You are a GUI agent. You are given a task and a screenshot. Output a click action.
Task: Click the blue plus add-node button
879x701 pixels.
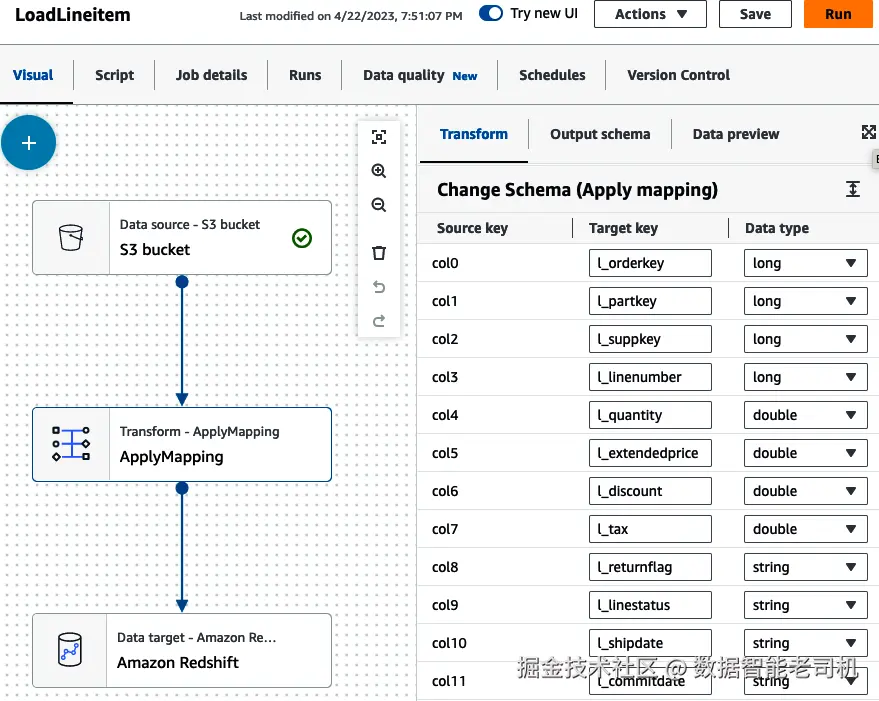29,142
